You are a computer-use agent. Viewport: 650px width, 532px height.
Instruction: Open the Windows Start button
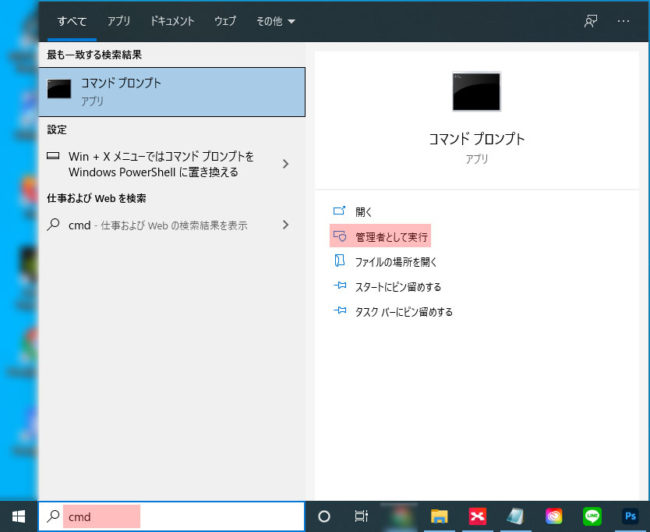19,517
